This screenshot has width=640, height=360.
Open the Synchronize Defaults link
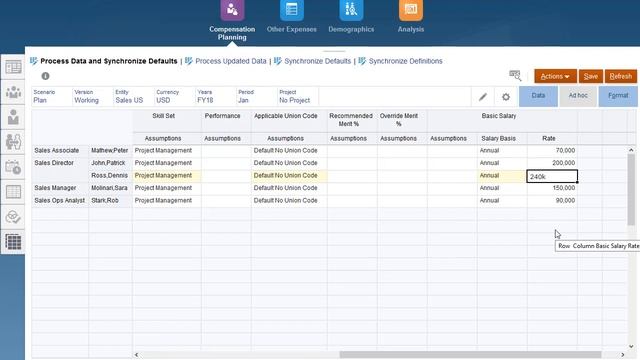pyautogui.click(x=318, y=61)
